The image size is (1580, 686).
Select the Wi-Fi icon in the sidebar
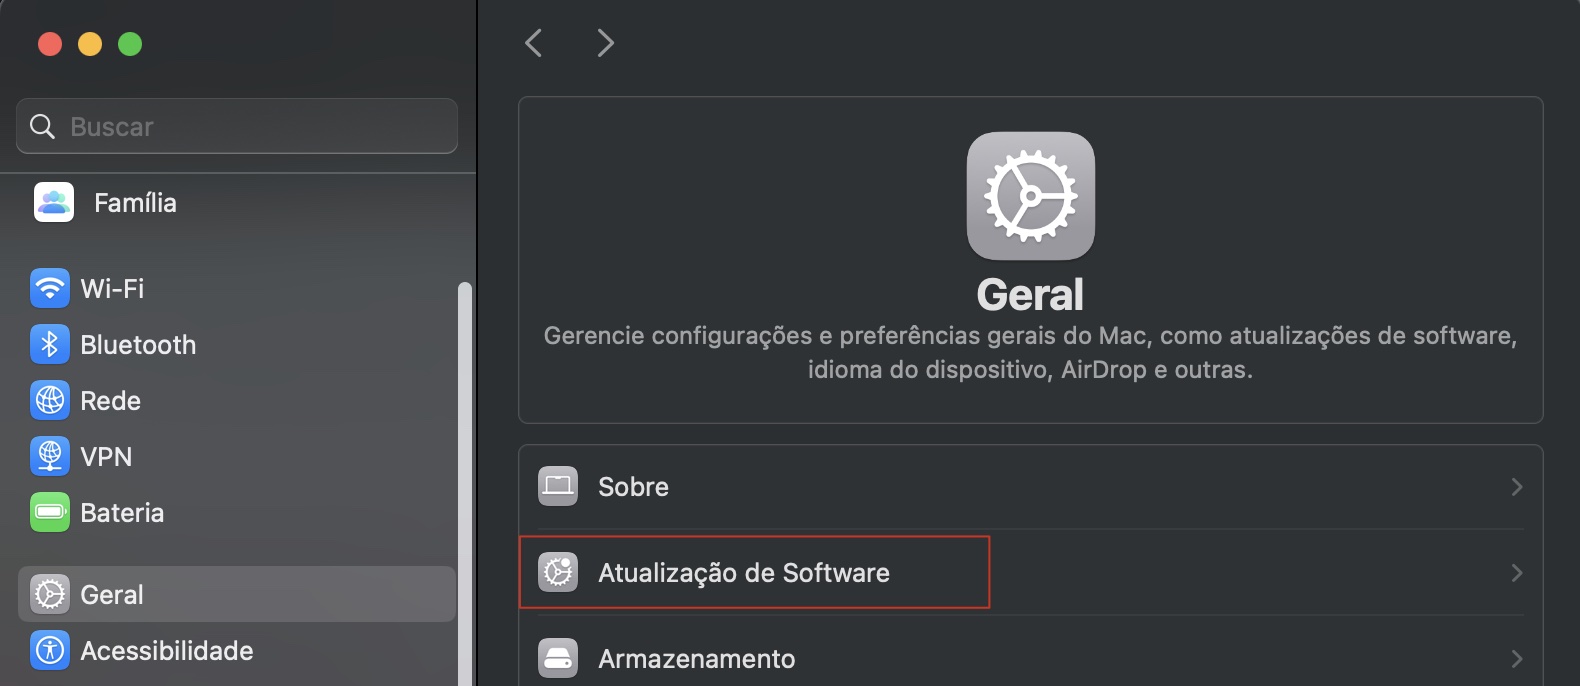click(49, 288)
